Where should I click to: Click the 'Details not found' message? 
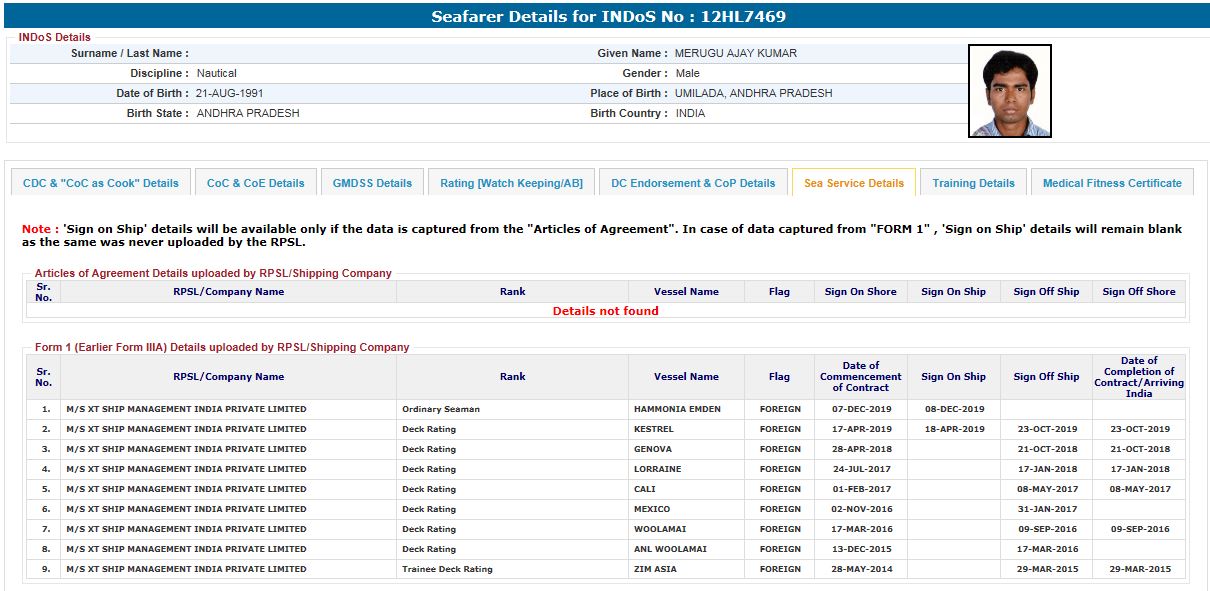click(x=605, y=311)
